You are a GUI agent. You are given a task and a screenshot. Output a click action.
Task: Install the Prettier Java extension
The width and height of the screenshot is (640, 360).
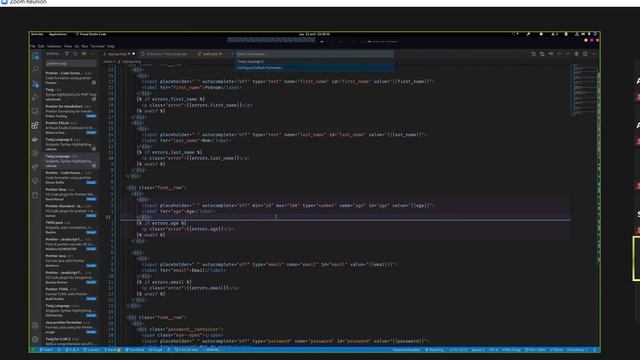point(91,266)
